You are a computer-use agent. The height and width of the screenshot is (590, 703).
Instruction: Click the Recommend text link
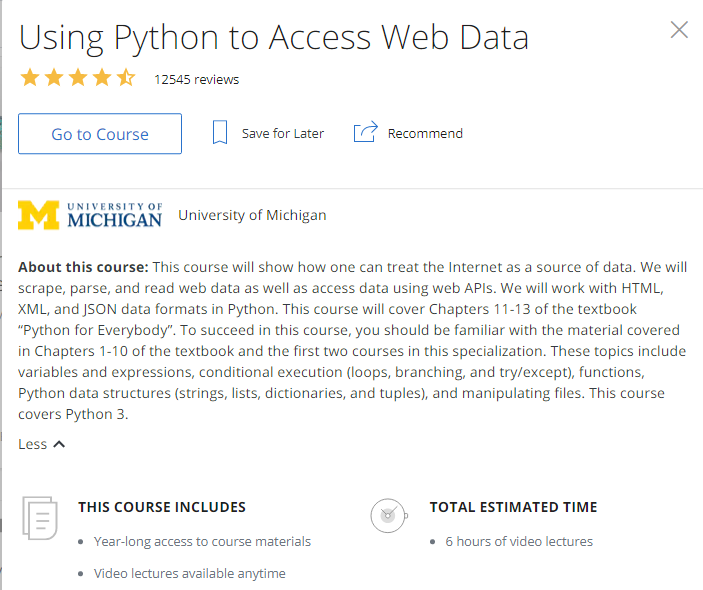tap(425, 134)
